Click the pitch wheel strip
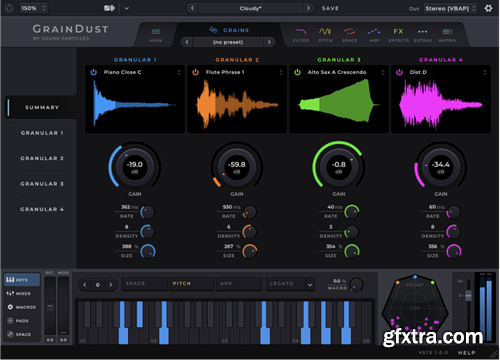 pos(50,305)
